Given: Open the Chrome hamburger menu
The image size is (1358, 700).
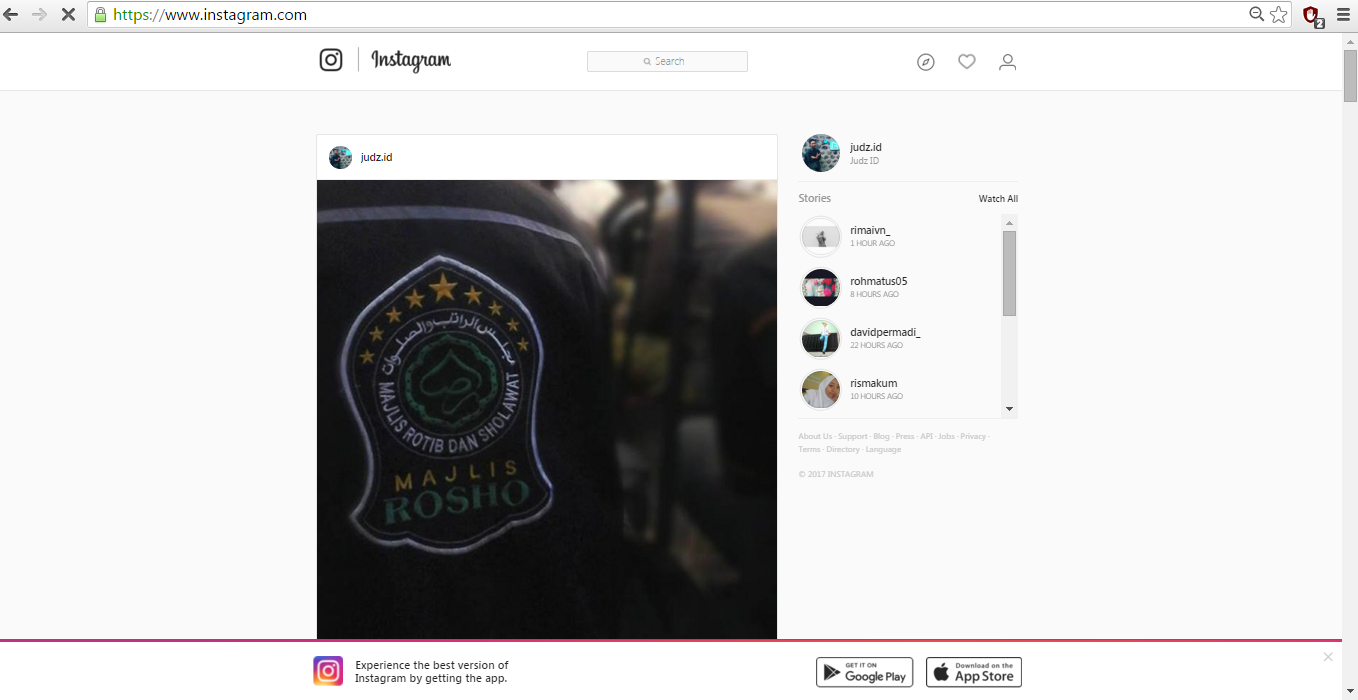Looking at the screenshot, I should [x=1344, y=15].
